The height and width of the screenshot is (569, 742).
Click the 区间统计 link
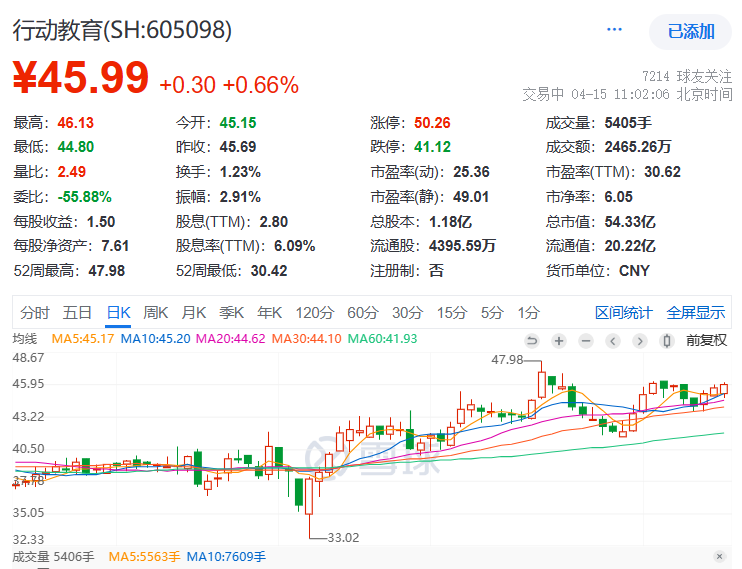(624, 312)
